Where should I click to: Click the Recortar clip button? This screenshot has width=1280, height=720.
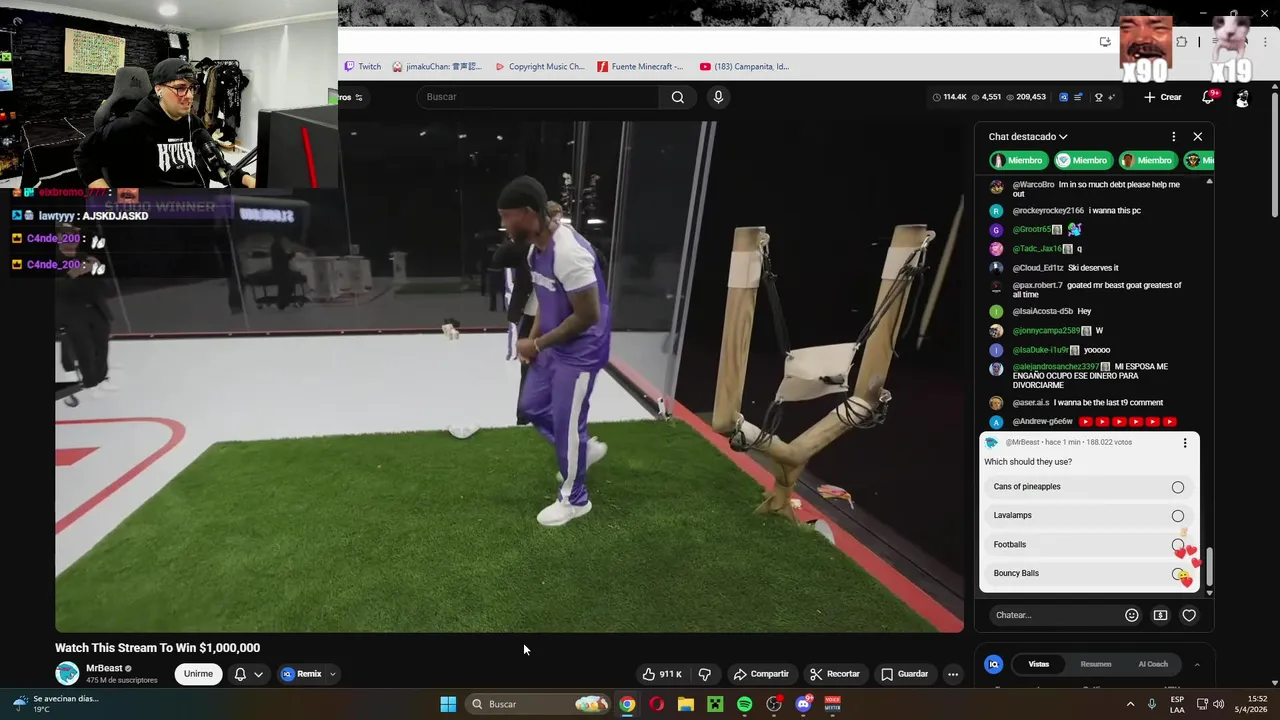pos(835,674)
